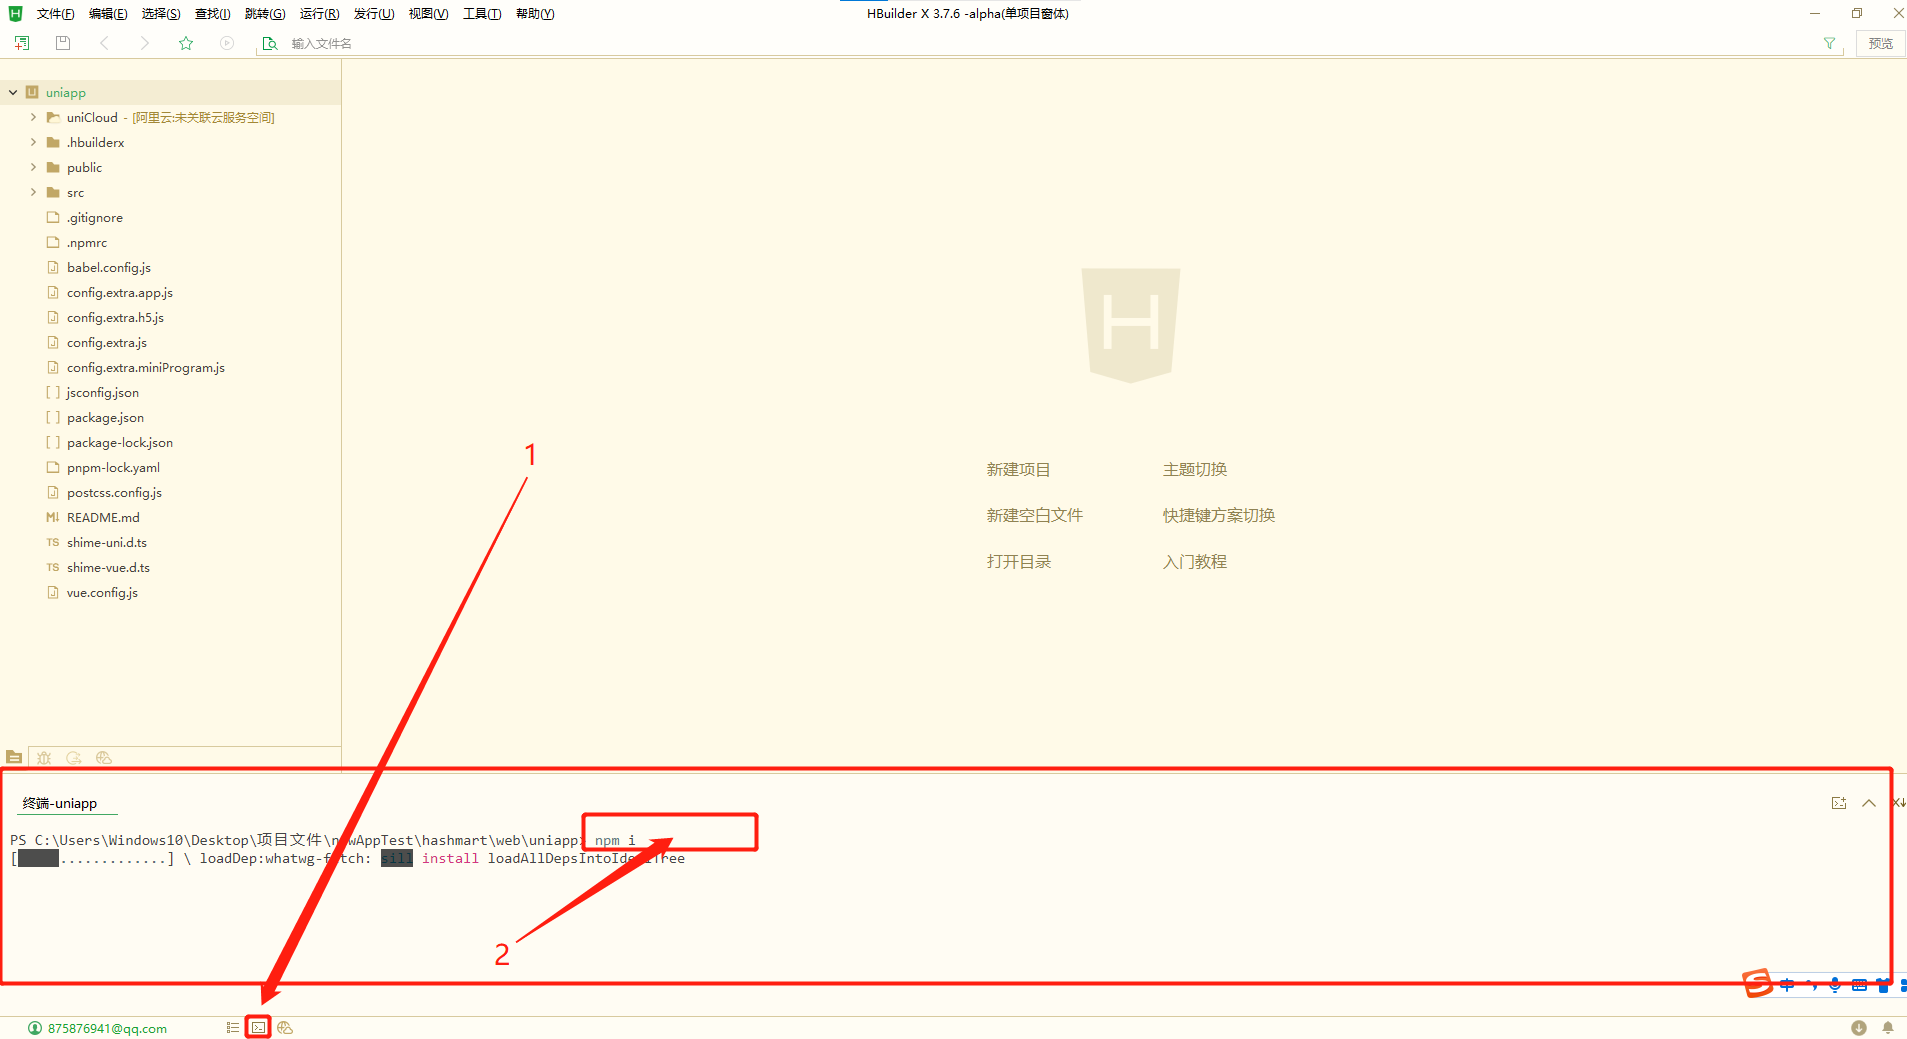The width and height of the screenshot is (1907, 1039).
Task: Click the IME microphone icon
Action: point(1835,985)
